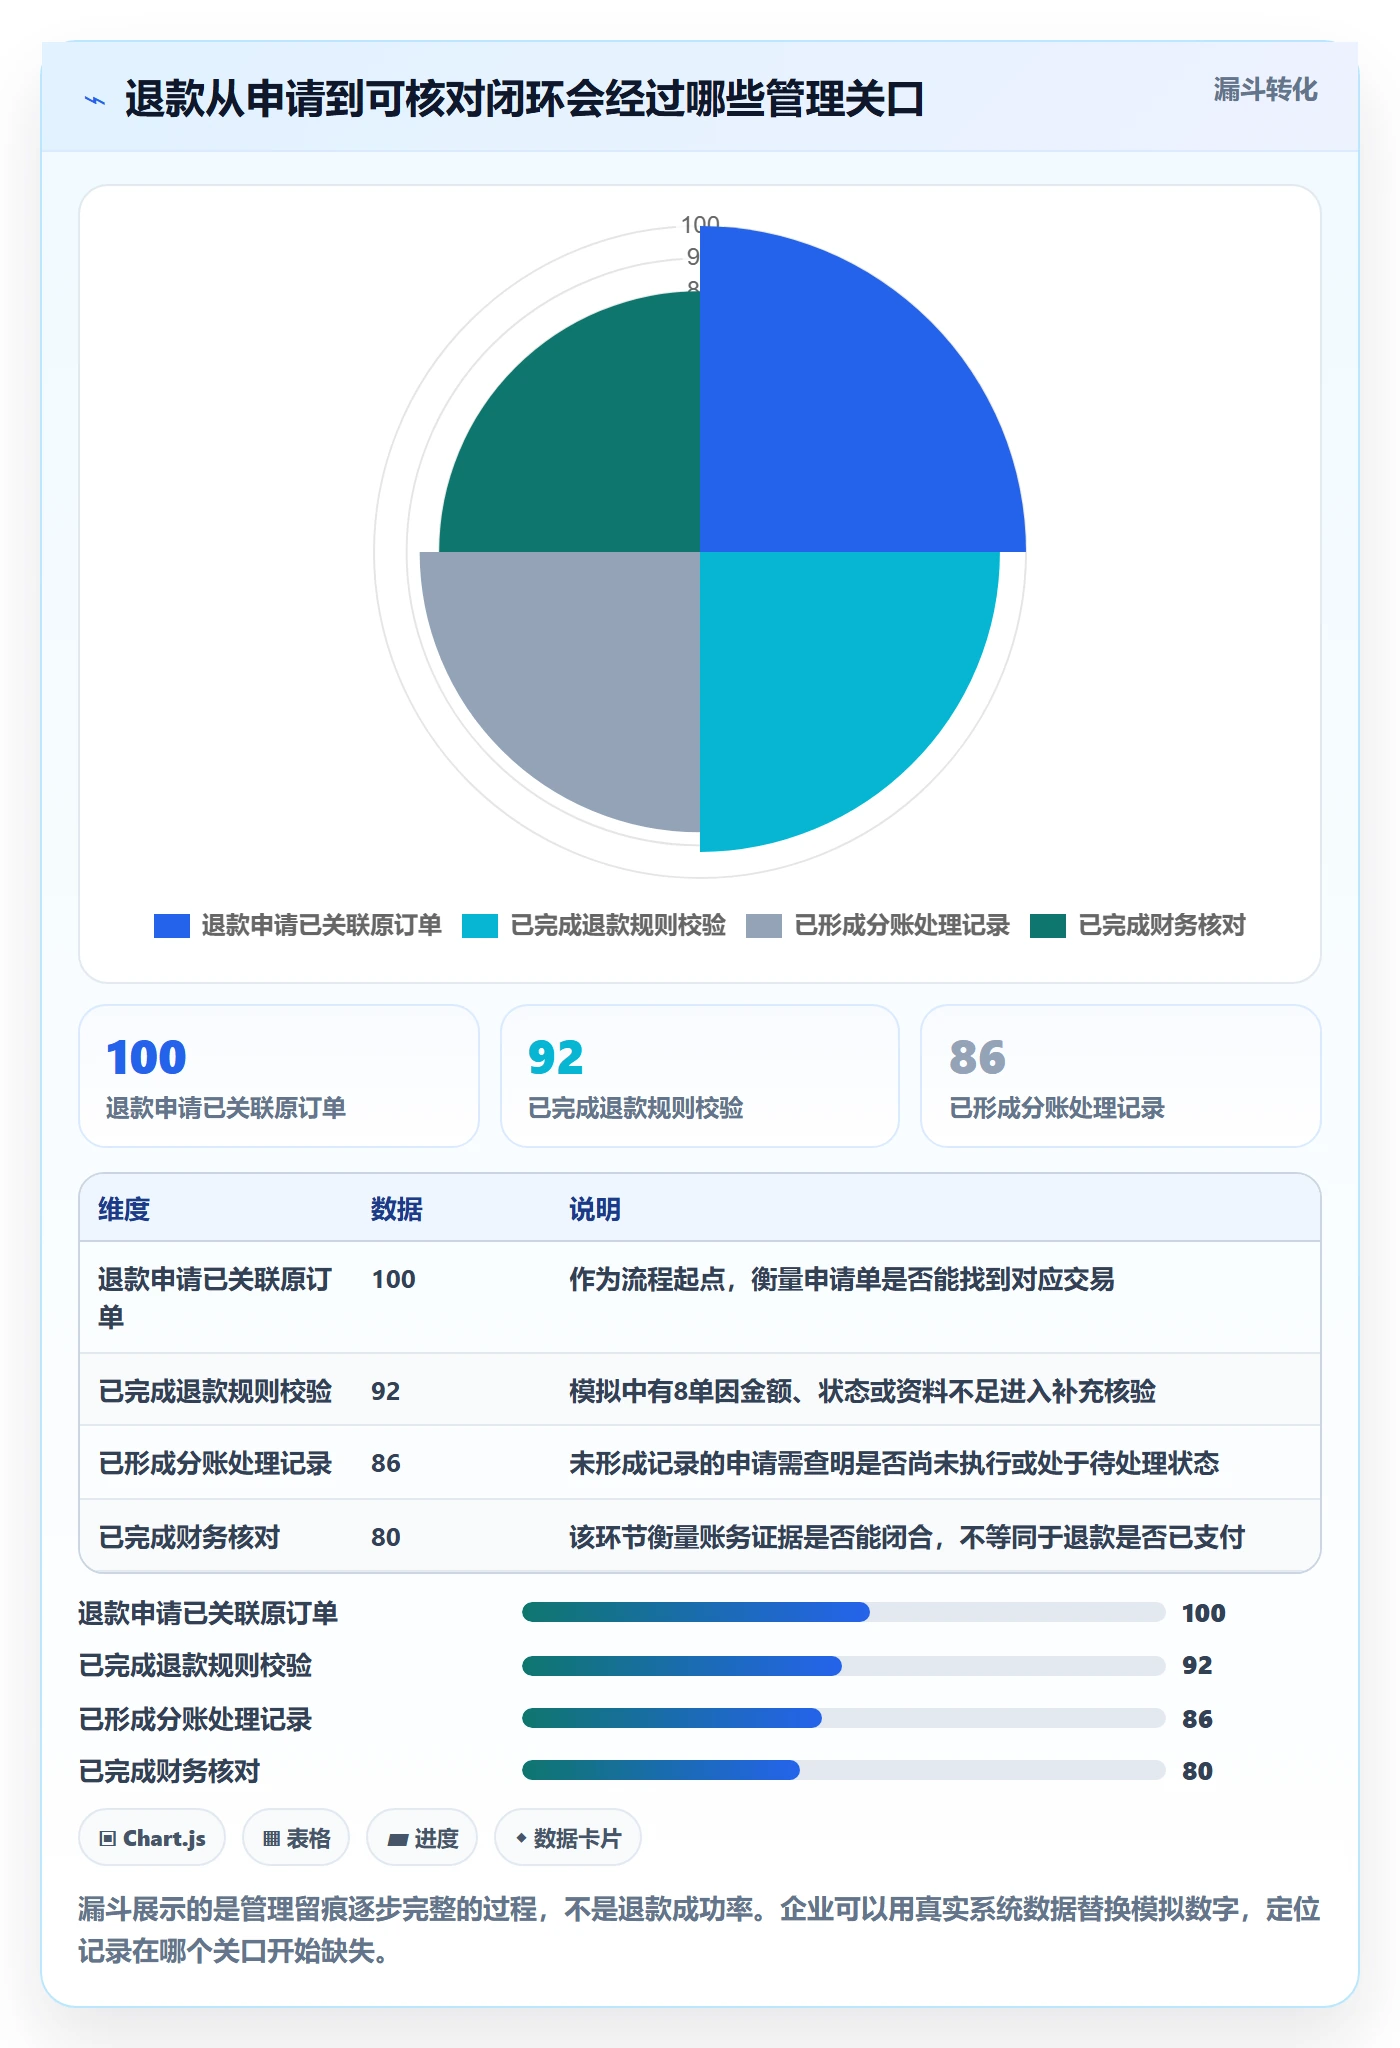Click progress bar for 退款申请已关联原订单
The image size is (1400, 2048).
click(843, 1612)
